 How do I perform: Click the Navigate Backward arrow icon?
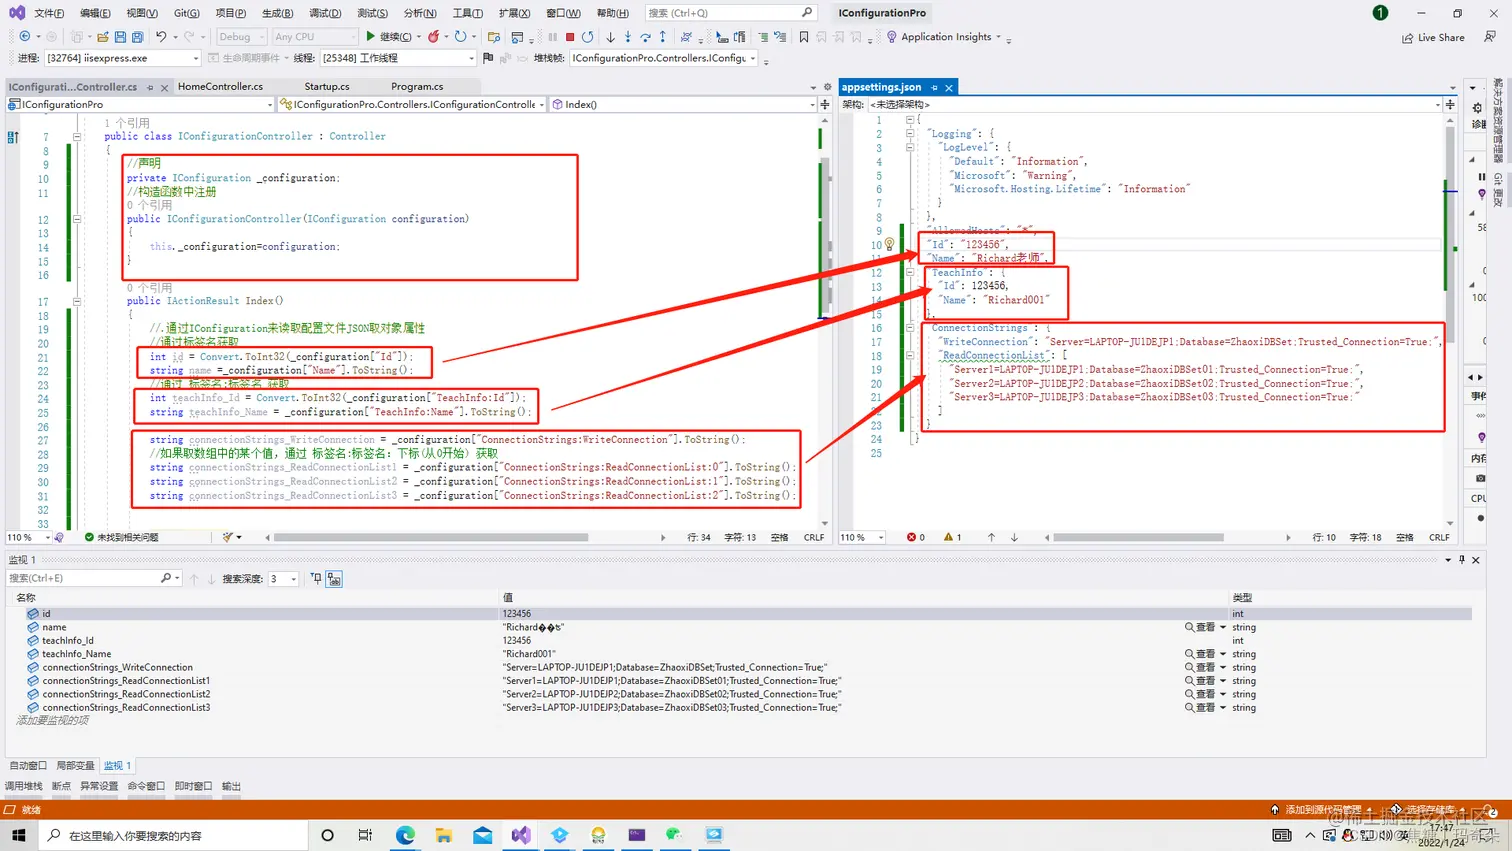pos(25,37)
